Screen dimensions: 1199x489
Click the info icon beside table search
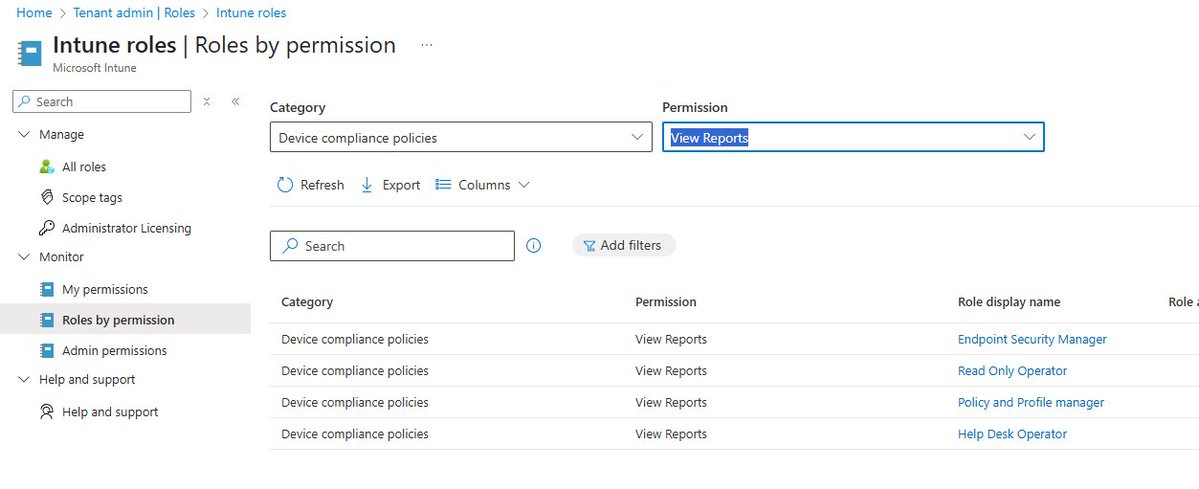[534, 246]
